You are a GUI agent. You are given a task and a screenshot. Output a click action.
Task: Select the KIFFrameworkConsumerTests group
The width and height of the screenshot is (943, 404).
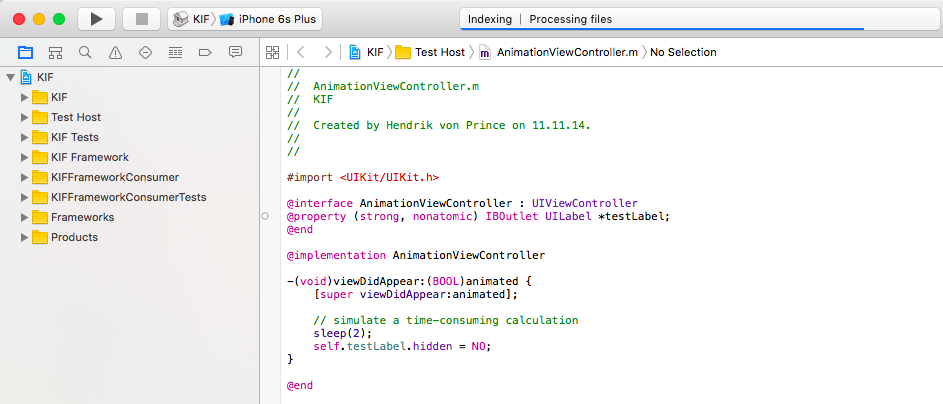coord(130,197)
